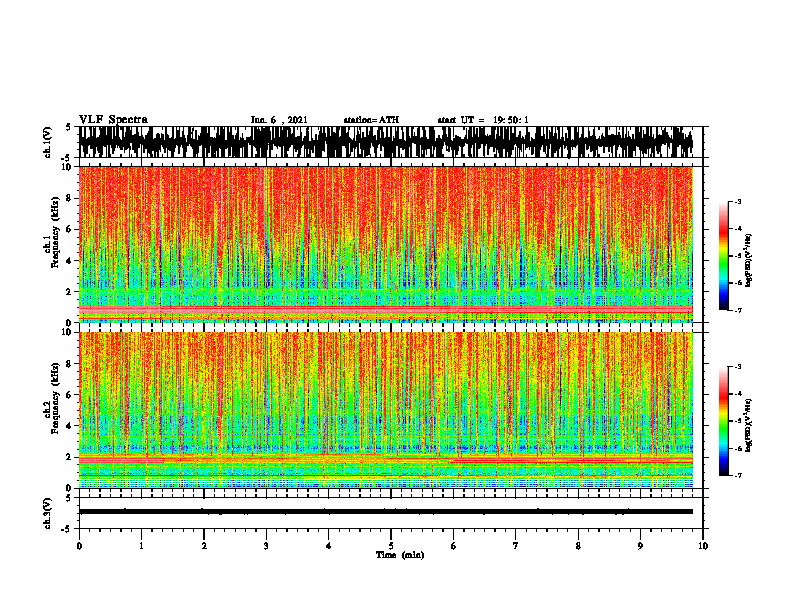Click the time-axis tick label "10"

[703, 546]
